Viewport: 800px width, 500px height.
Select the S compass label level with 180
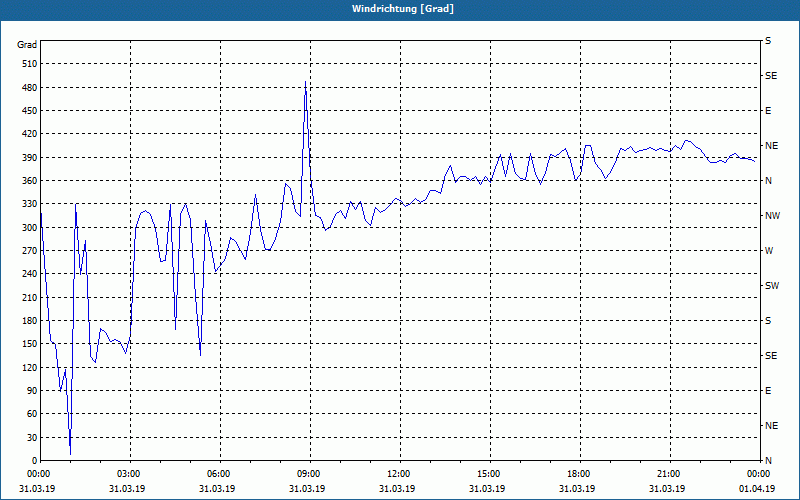tap(768, 321)
